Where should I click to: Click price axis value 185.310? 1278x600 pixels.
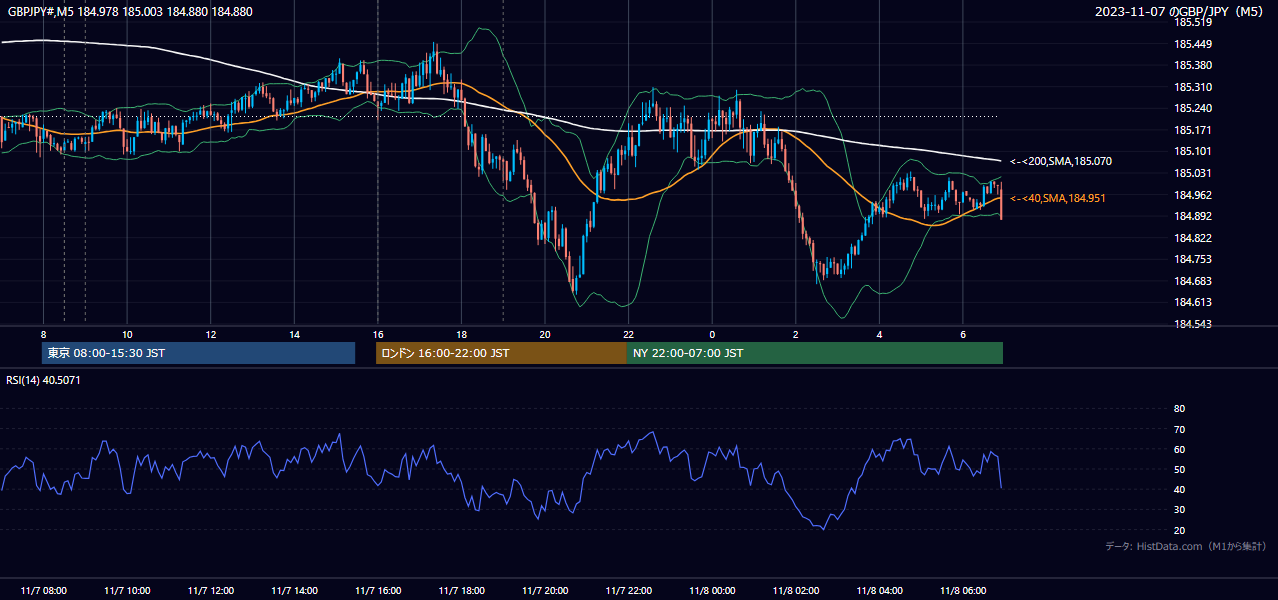pyautogui.click(x=1193, y=87)
